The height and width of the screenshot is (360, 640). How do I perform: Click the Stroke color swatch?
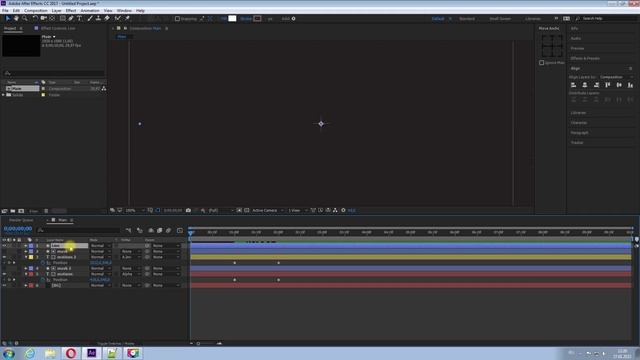click(x=258, y=18)
